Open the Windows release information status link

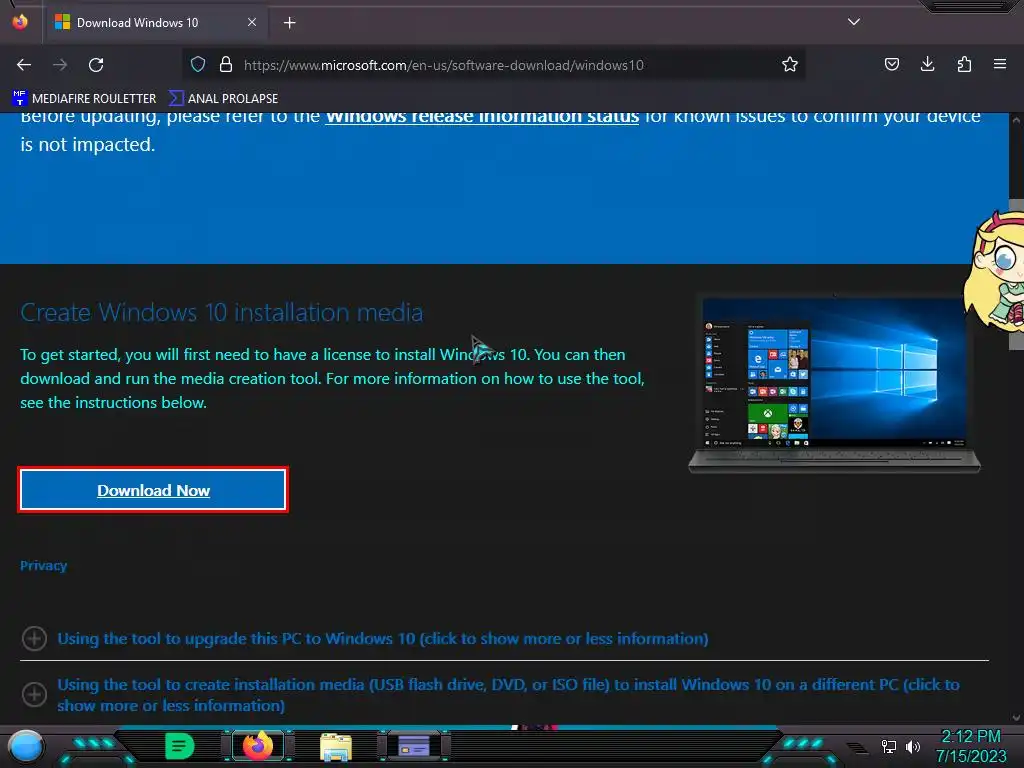point(482,117)
